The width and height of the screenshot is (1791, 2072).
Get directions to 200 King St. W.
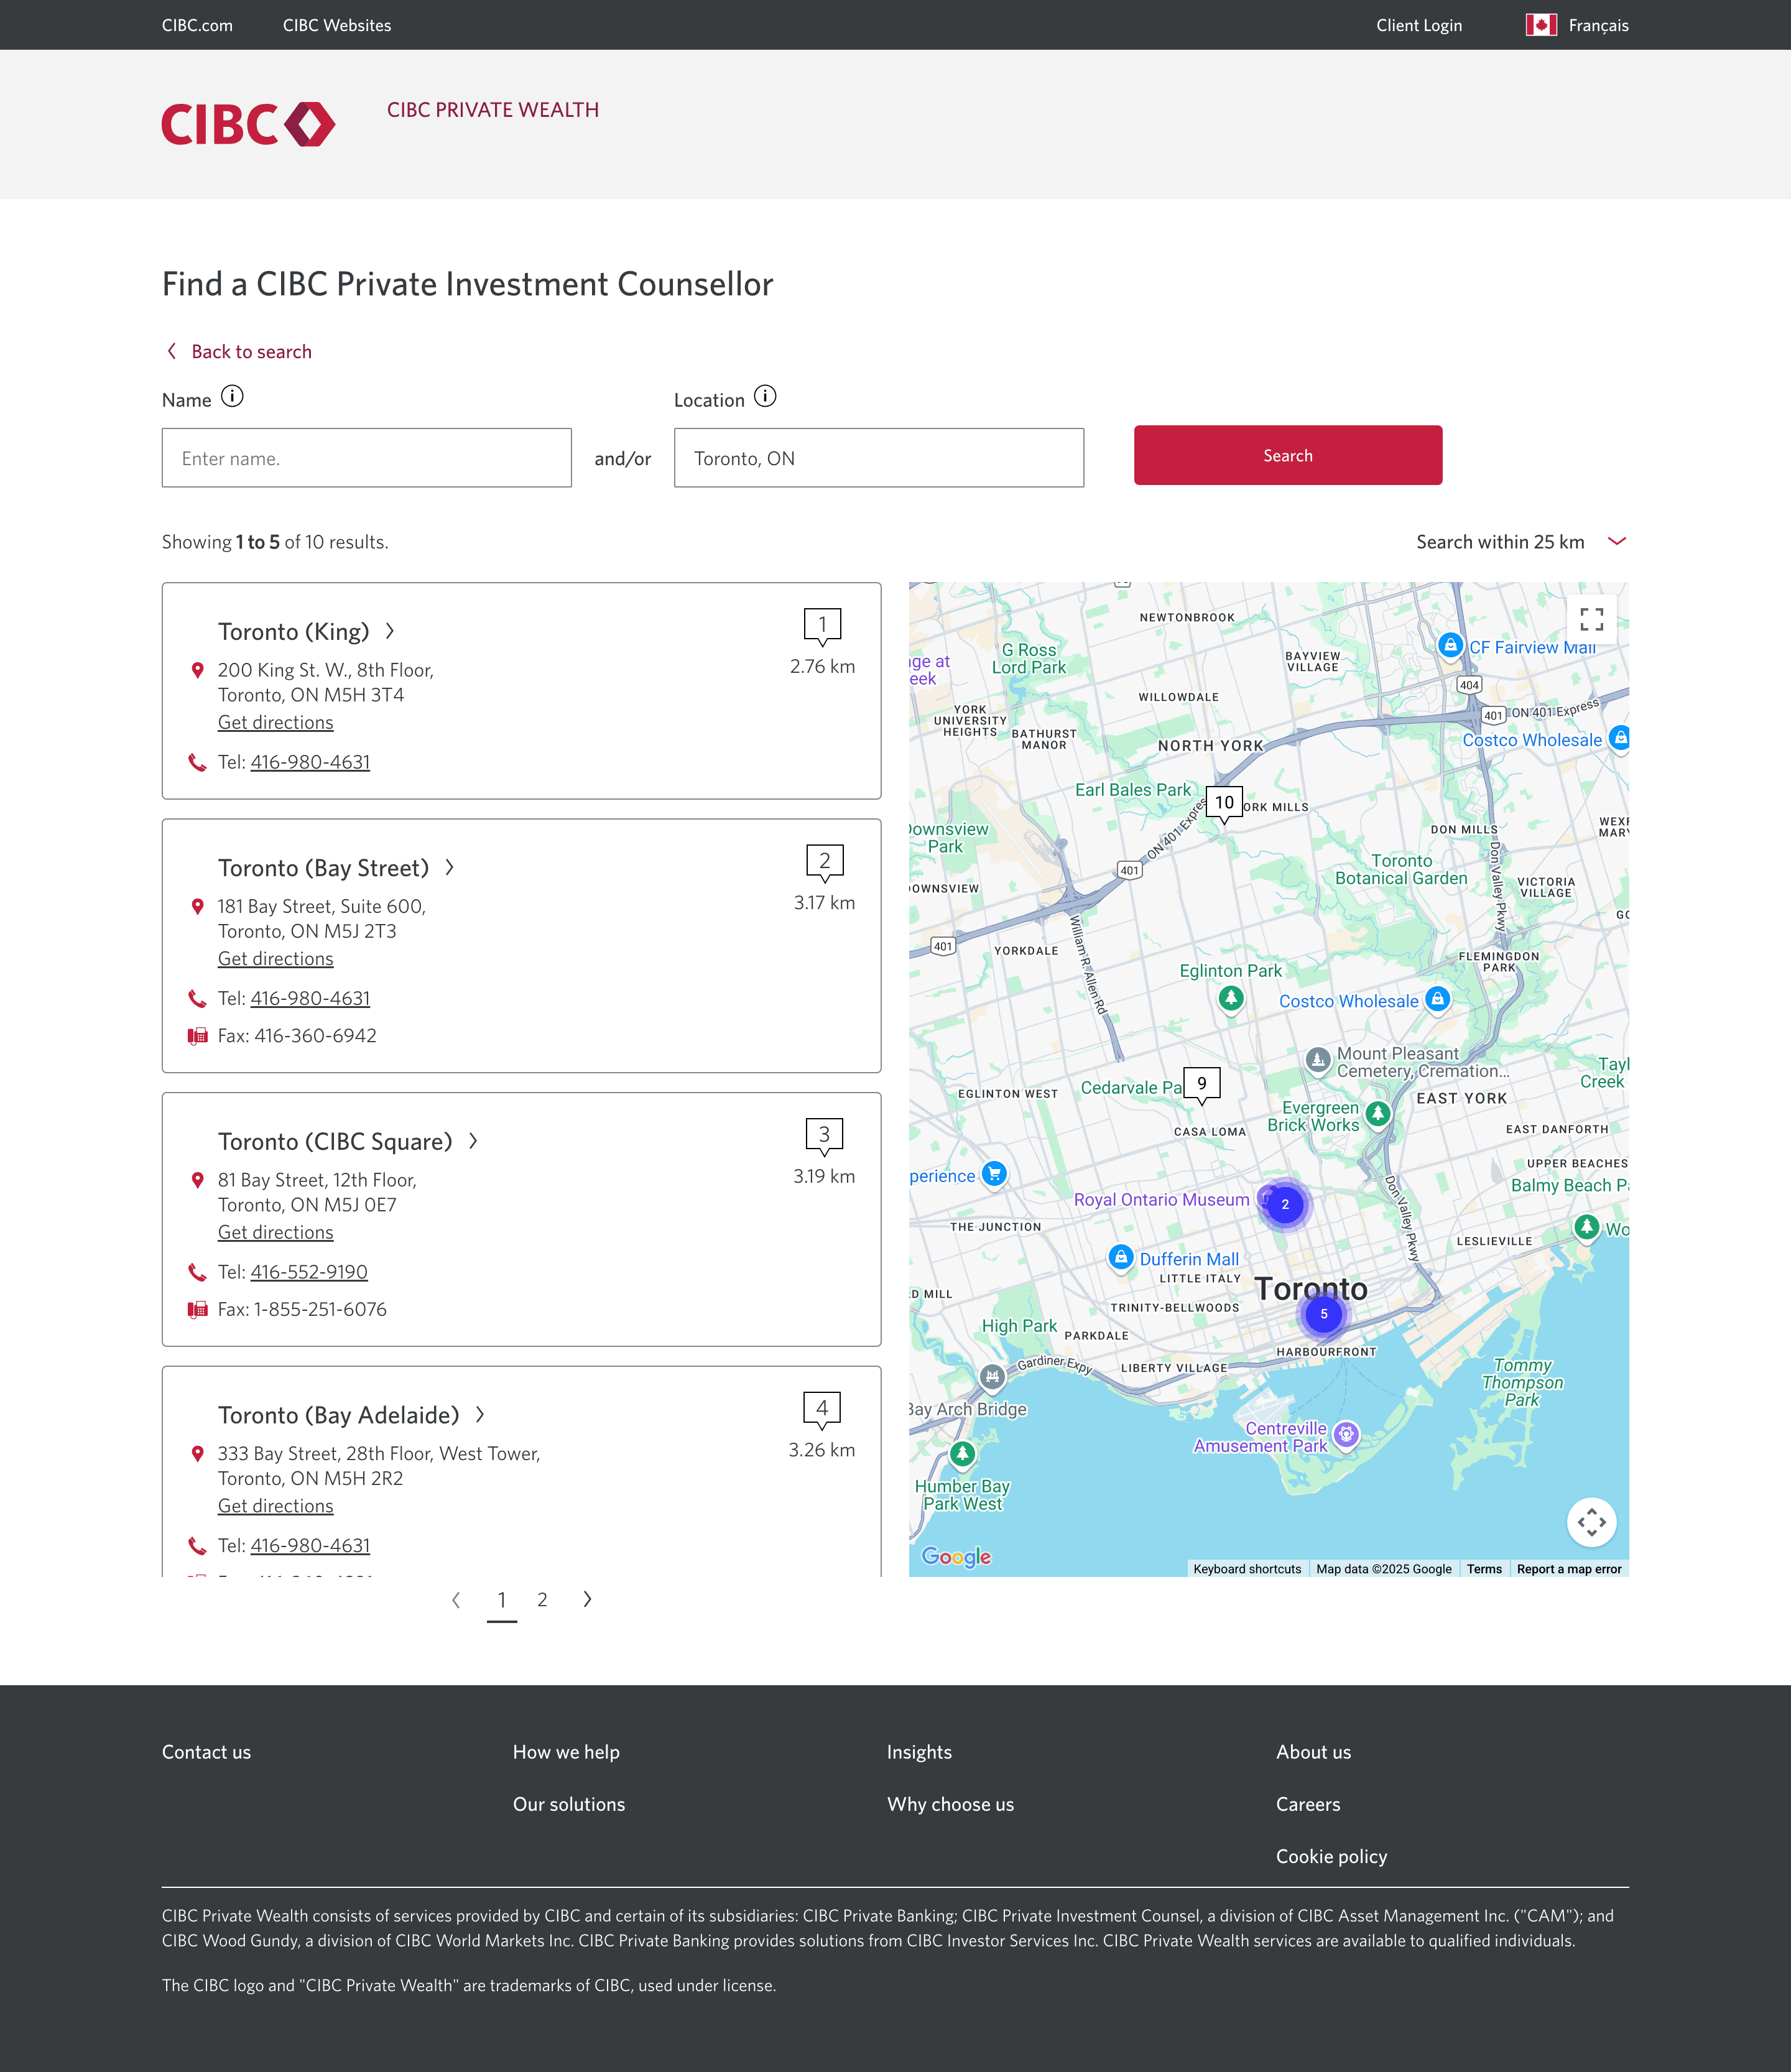(x=276, y=722)
